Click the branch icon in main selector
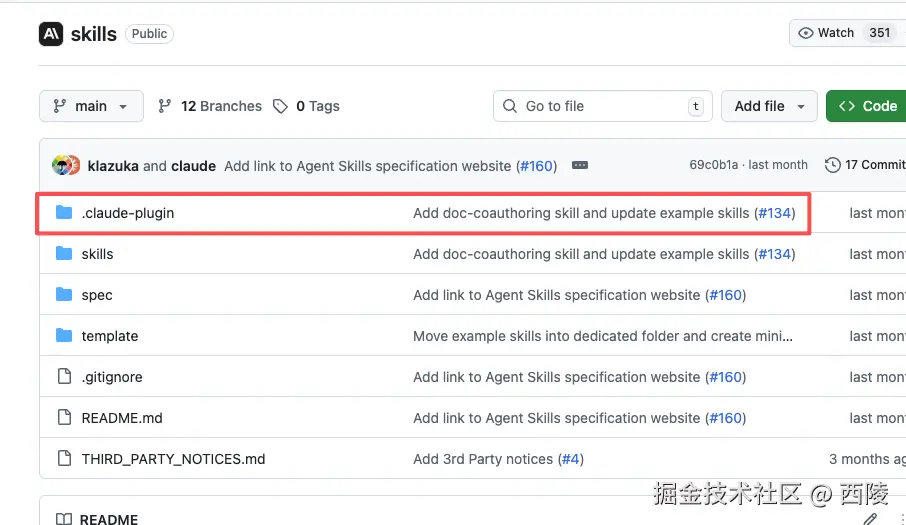Viewport: 906px width, 525px height. [x=60, y=106]
